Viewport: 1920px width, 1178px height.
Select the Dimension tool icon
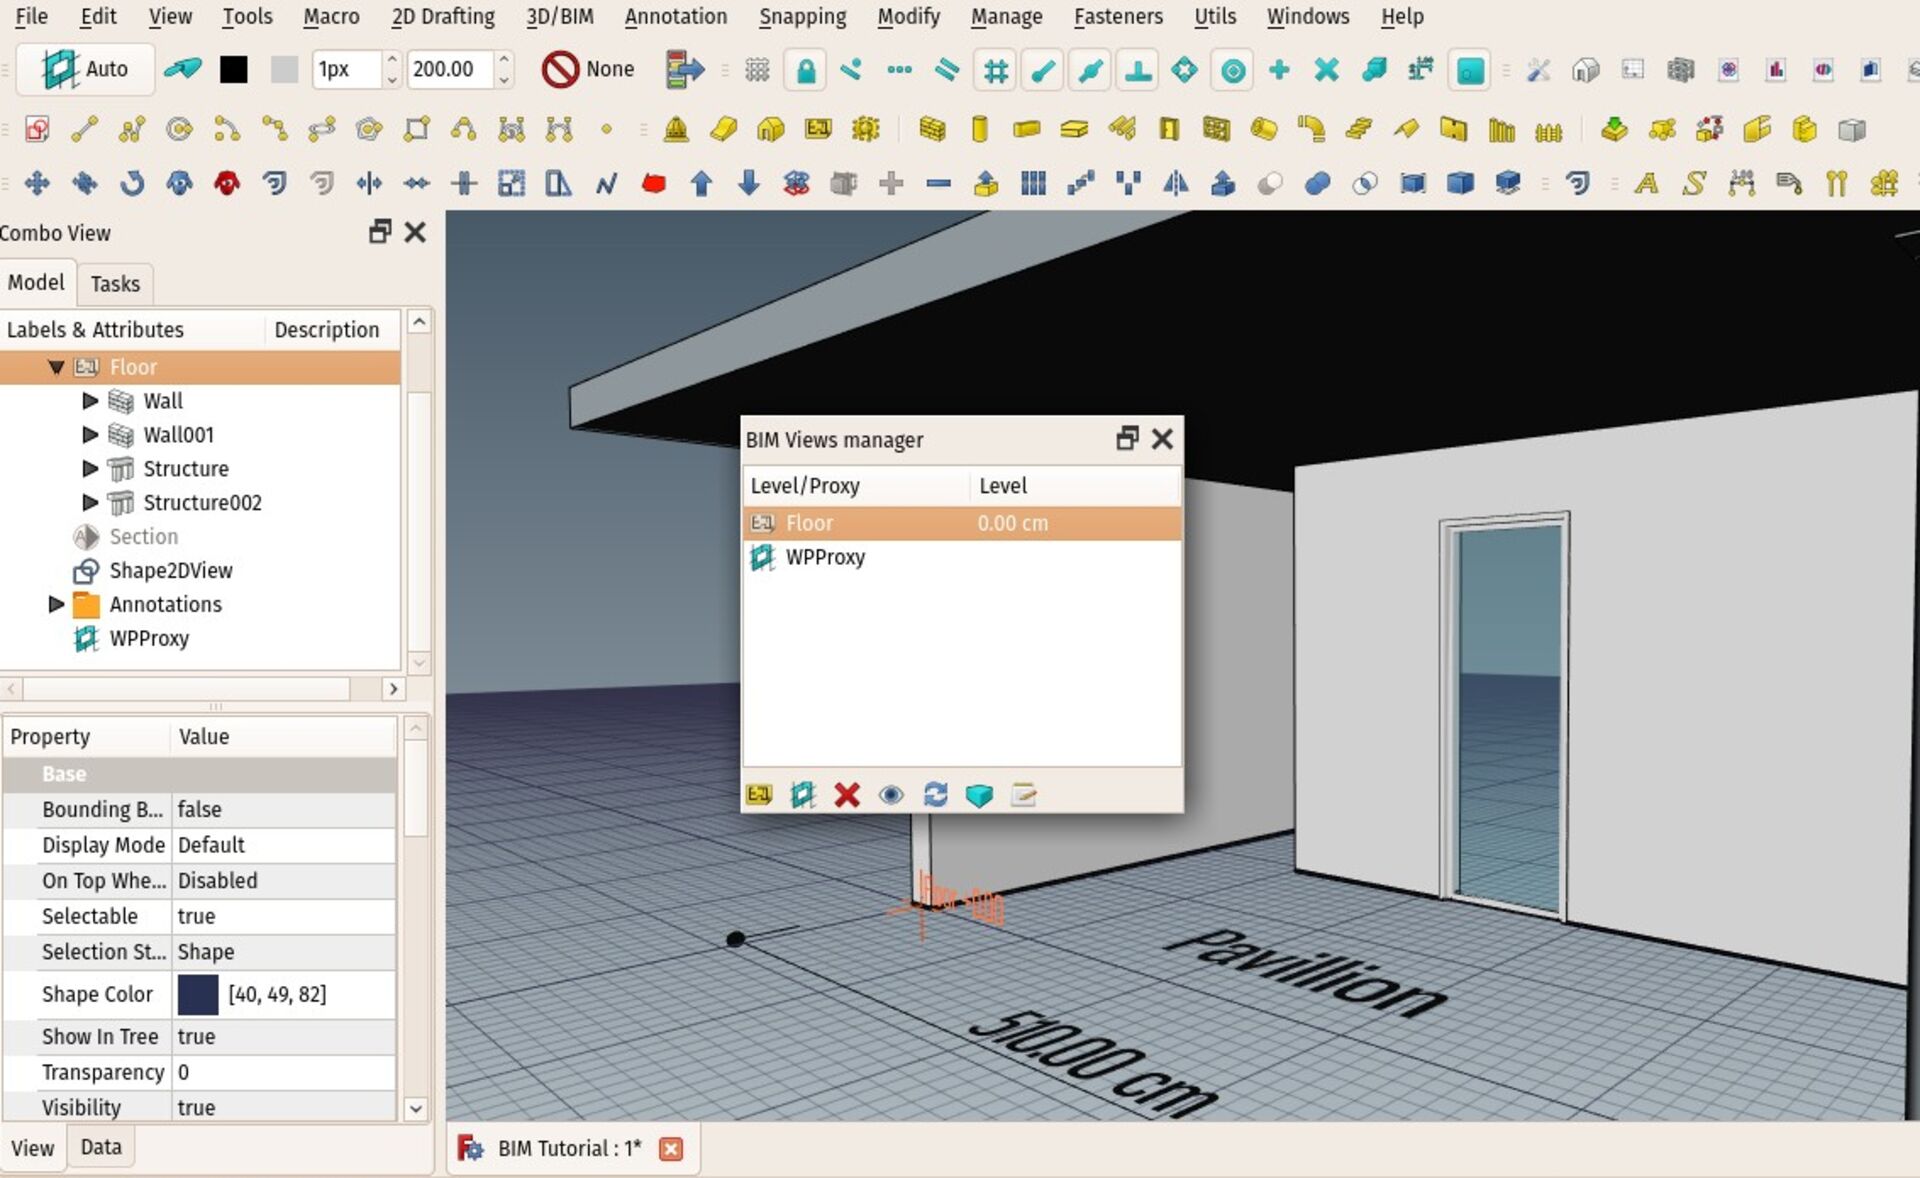(1741, 183)
